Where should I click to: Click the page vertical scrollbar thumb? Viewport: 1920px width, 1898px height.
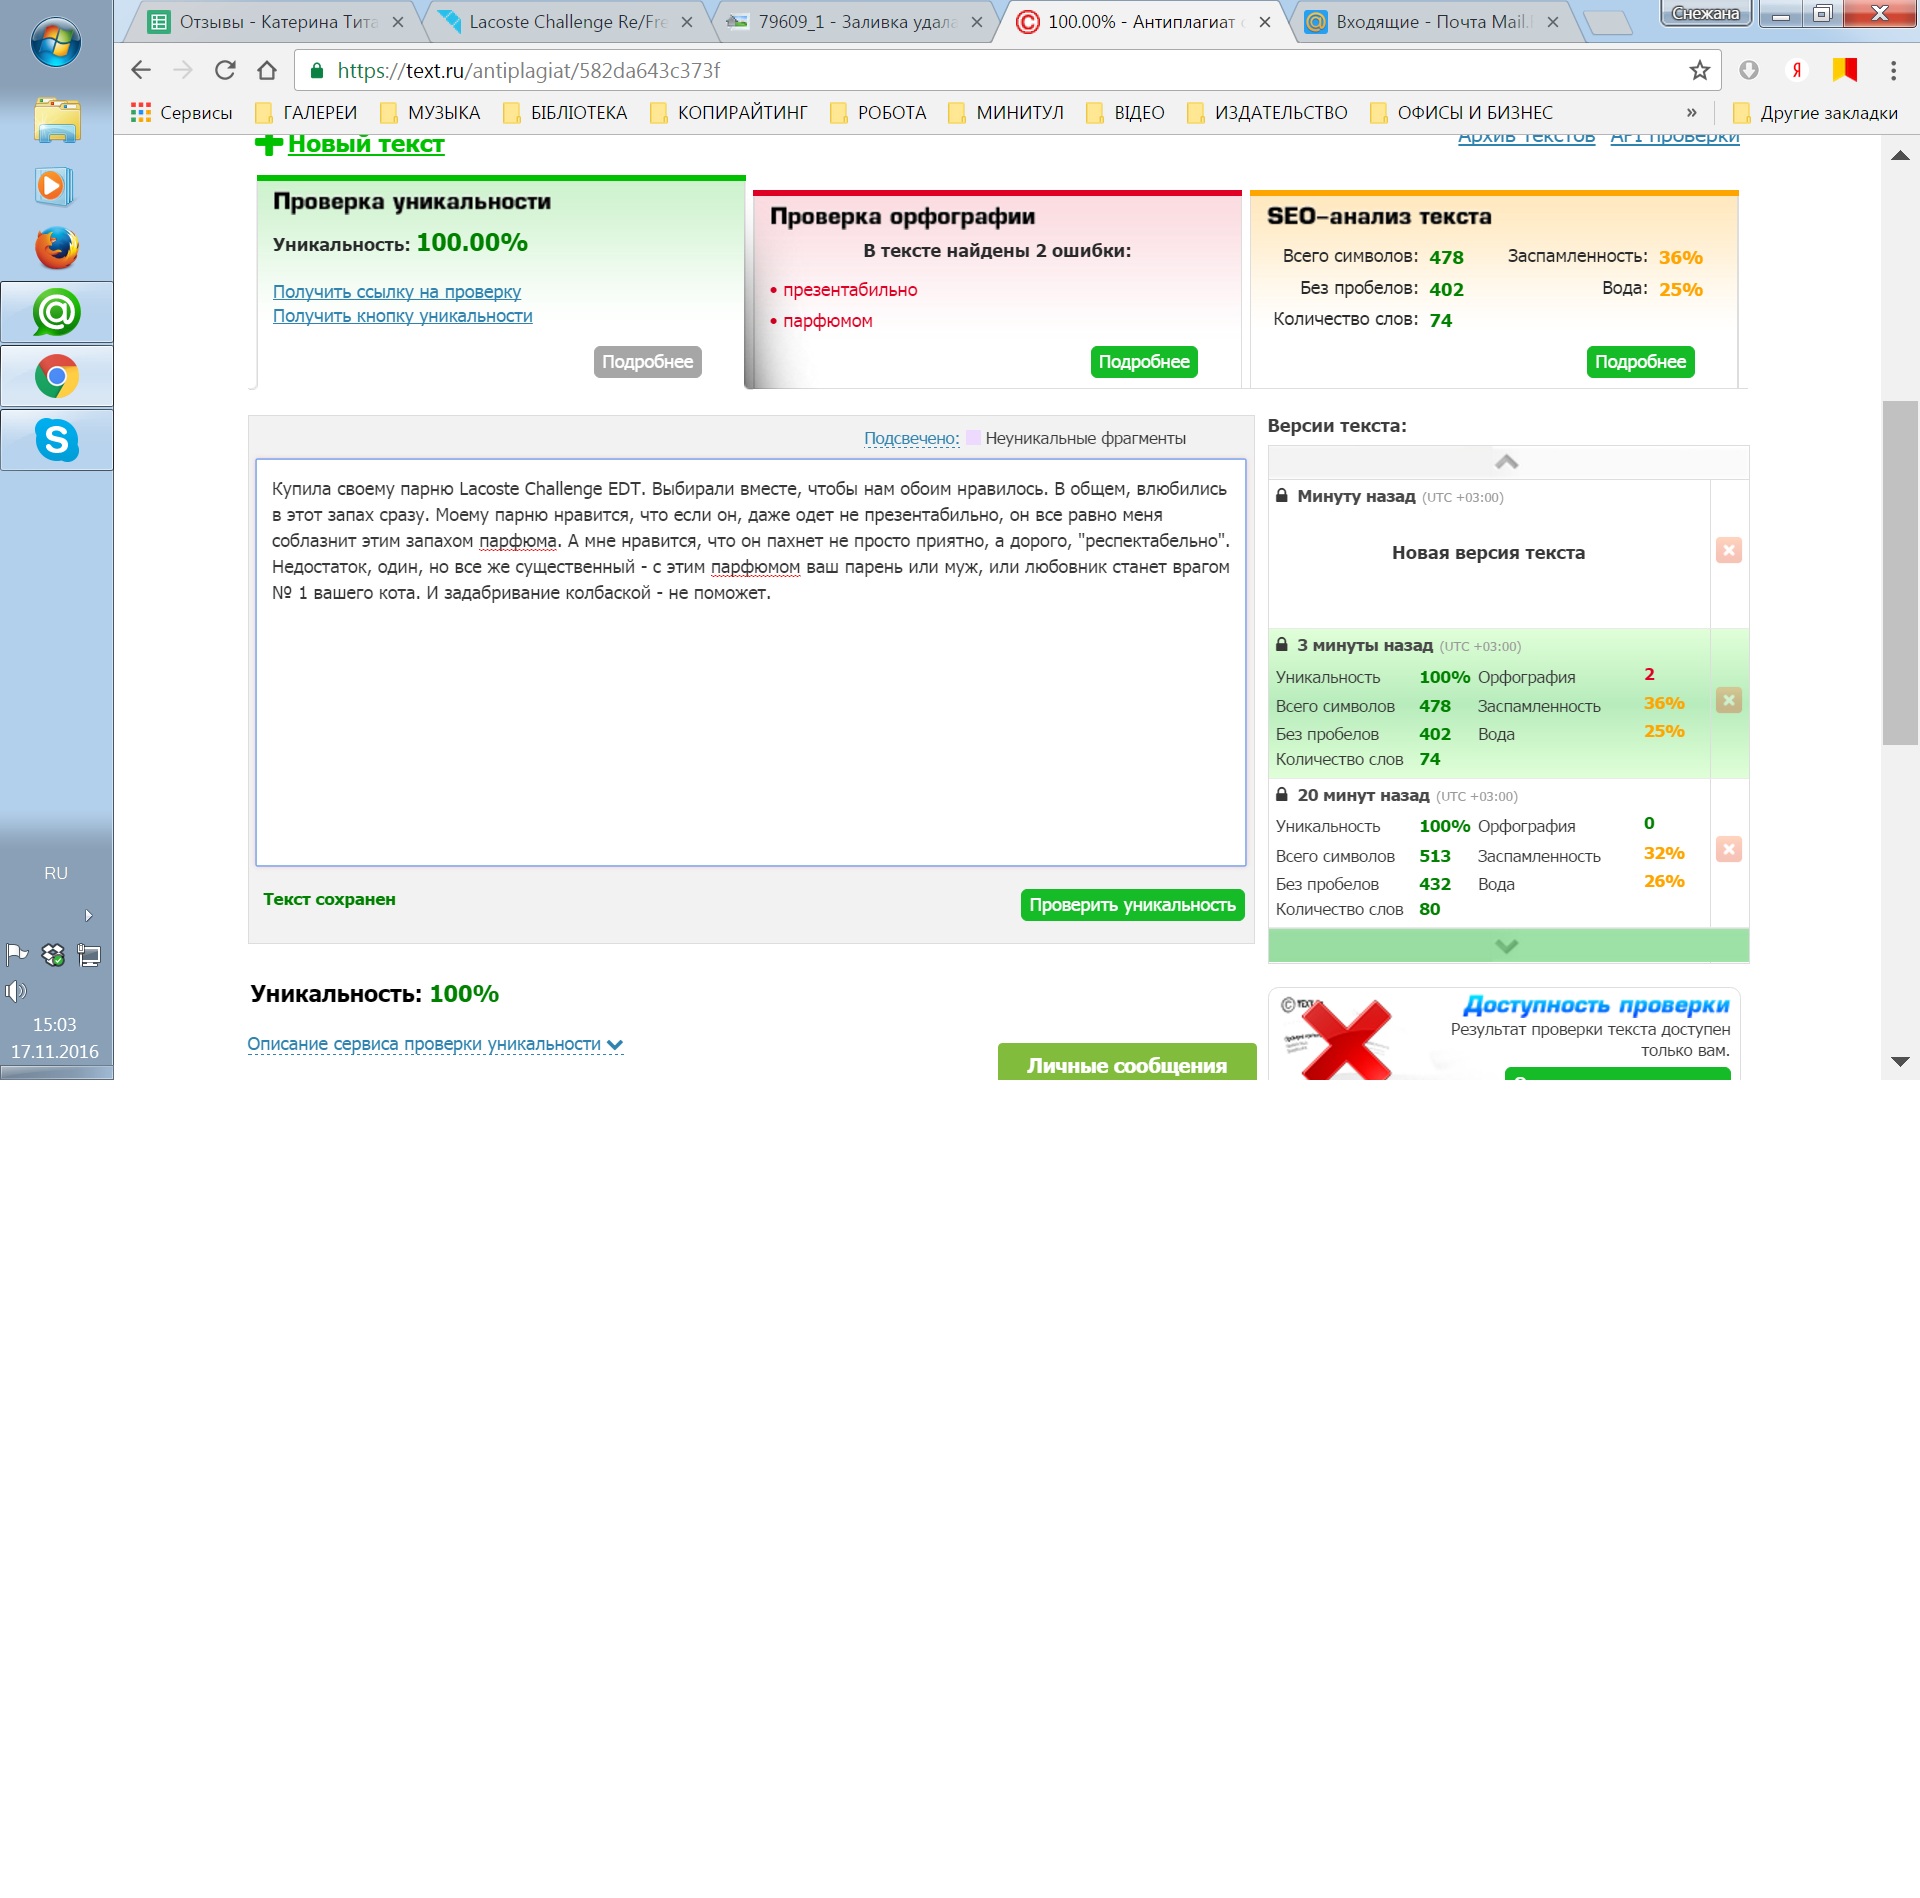tap(1900, 572)
